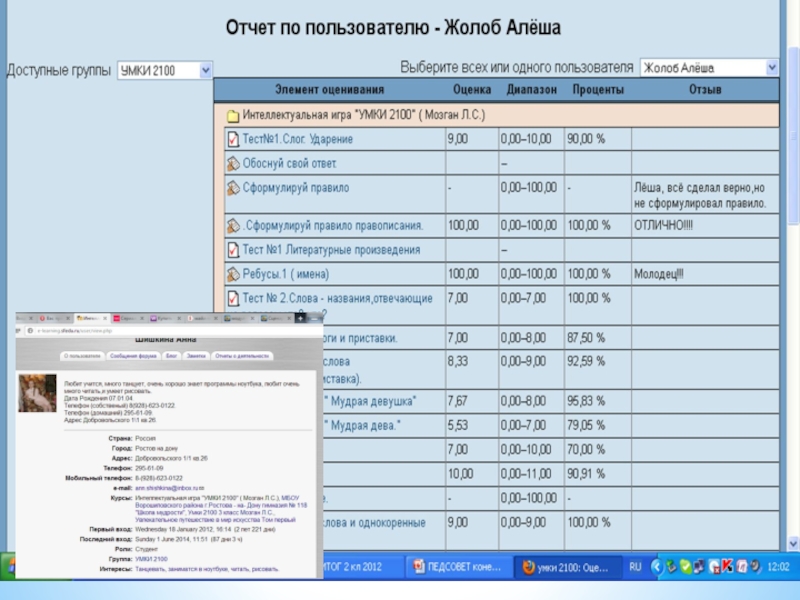Click the assignment icon beside Ребусы.1 (имена)

point(232,274)
